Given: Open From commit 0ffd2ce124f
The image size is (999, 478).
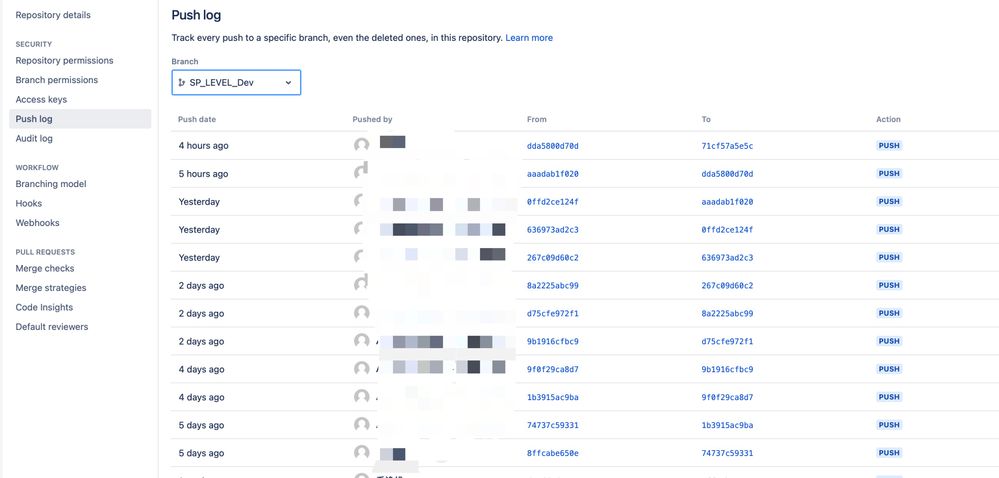Looking at the screenshot, I should (x=552, y=202).
